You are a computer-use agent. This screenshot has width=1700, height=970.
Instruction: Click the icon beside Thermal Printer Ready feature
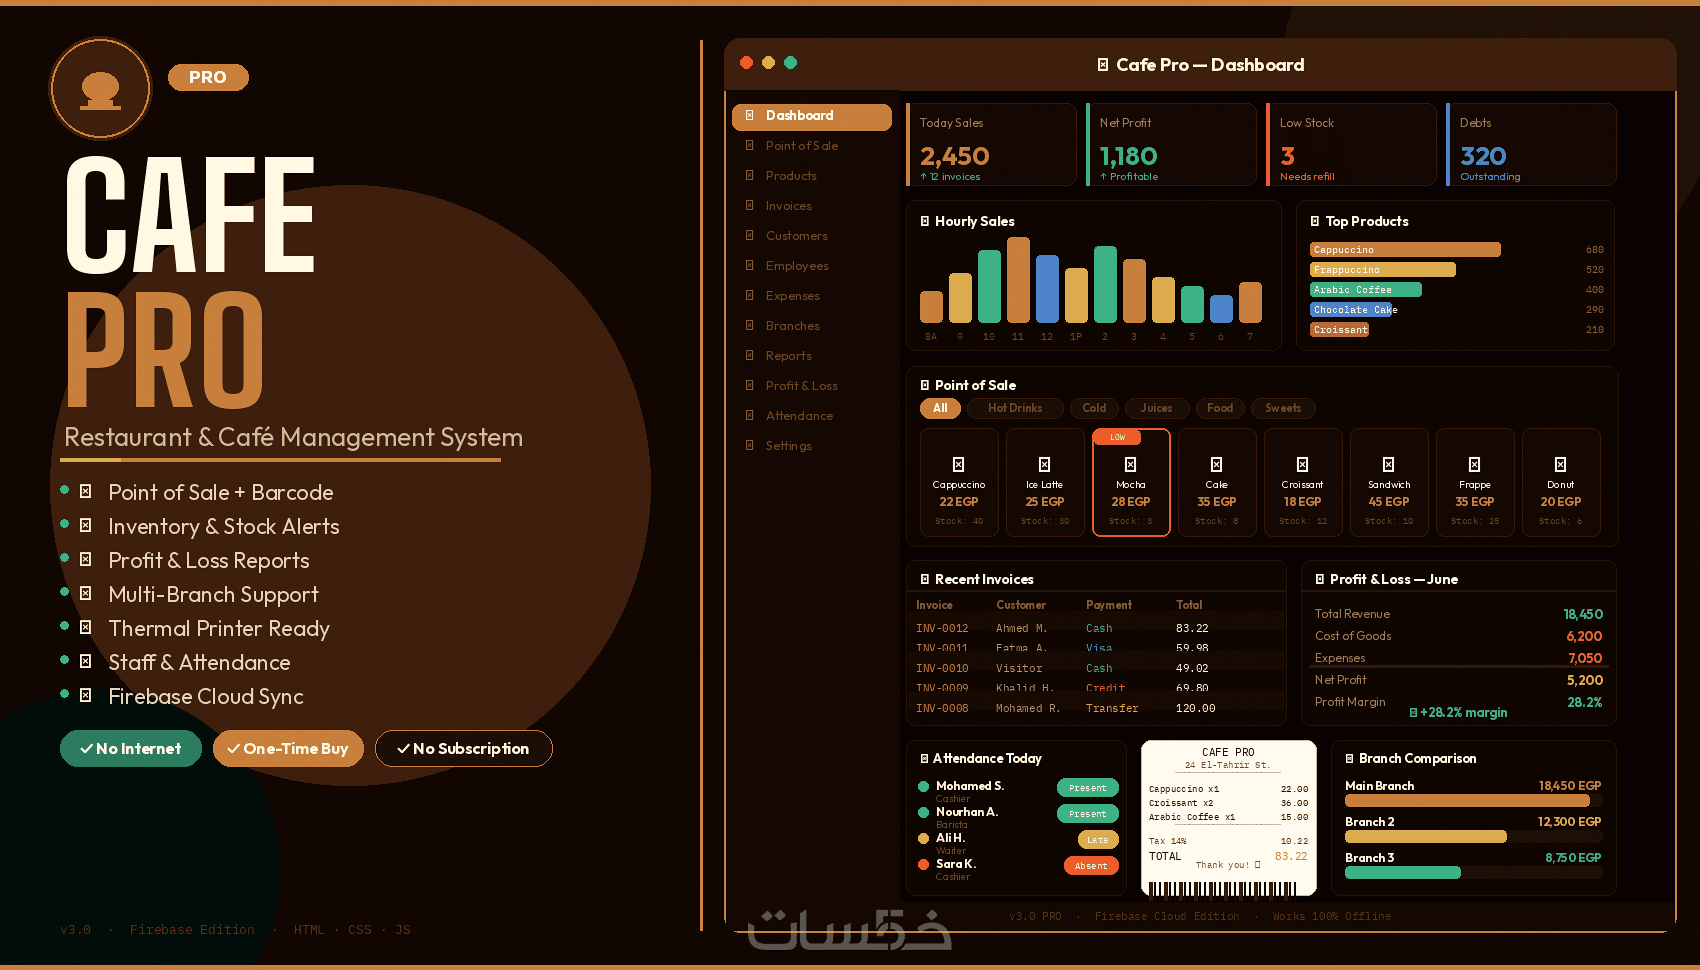point(86,627)
